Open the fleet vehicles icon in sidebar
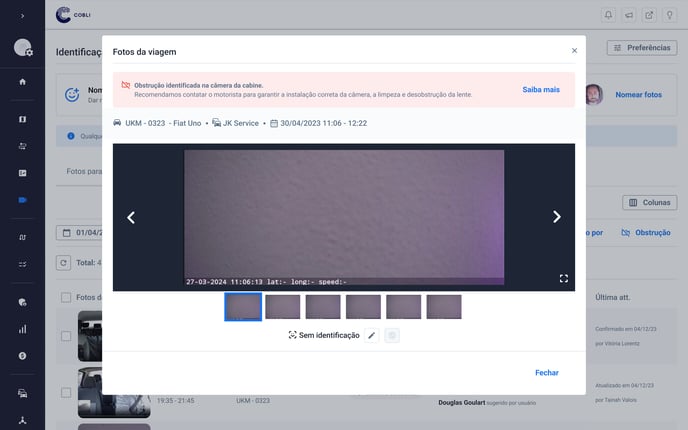Screen dimensions: 688x430 coord(22,393)
